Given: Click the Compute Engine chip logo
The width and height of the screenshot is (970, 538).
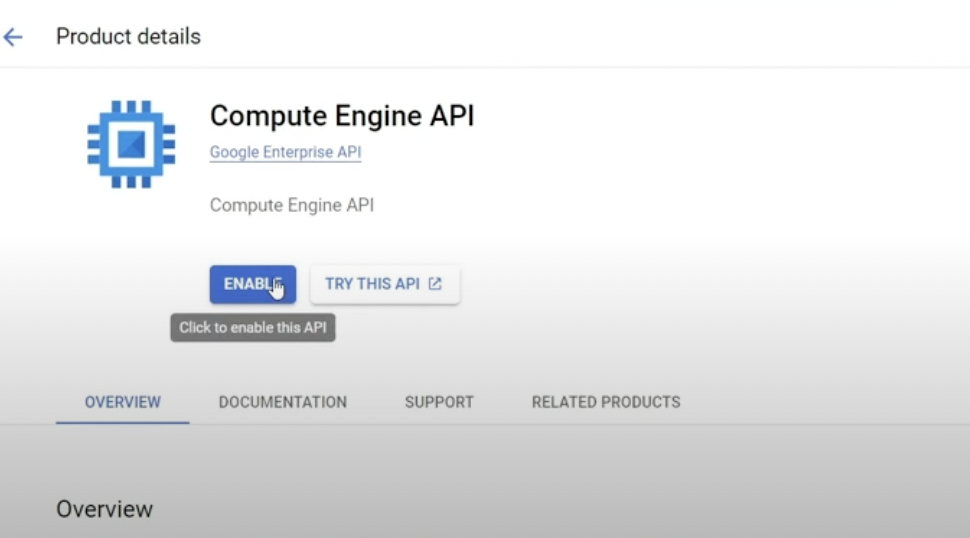Looking at the screenshot, I should (x=131, y=144).
